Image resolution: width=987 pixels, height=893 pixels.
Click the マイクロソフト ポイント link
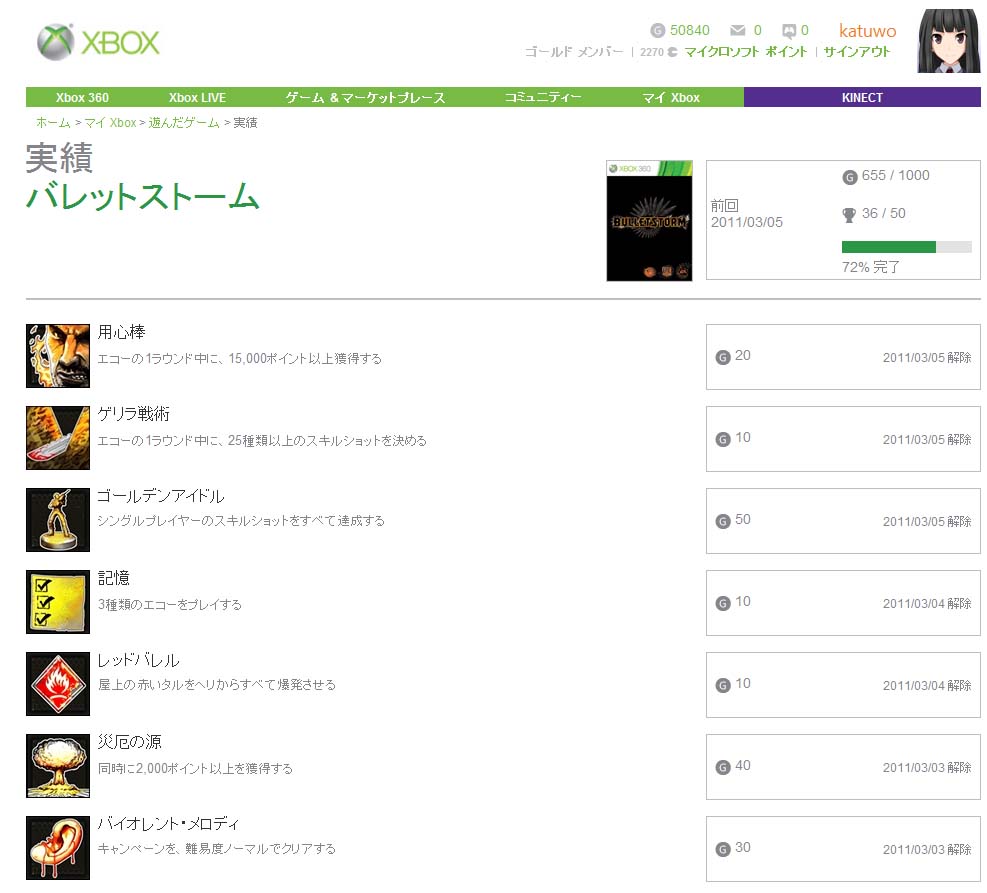[745, 52]
